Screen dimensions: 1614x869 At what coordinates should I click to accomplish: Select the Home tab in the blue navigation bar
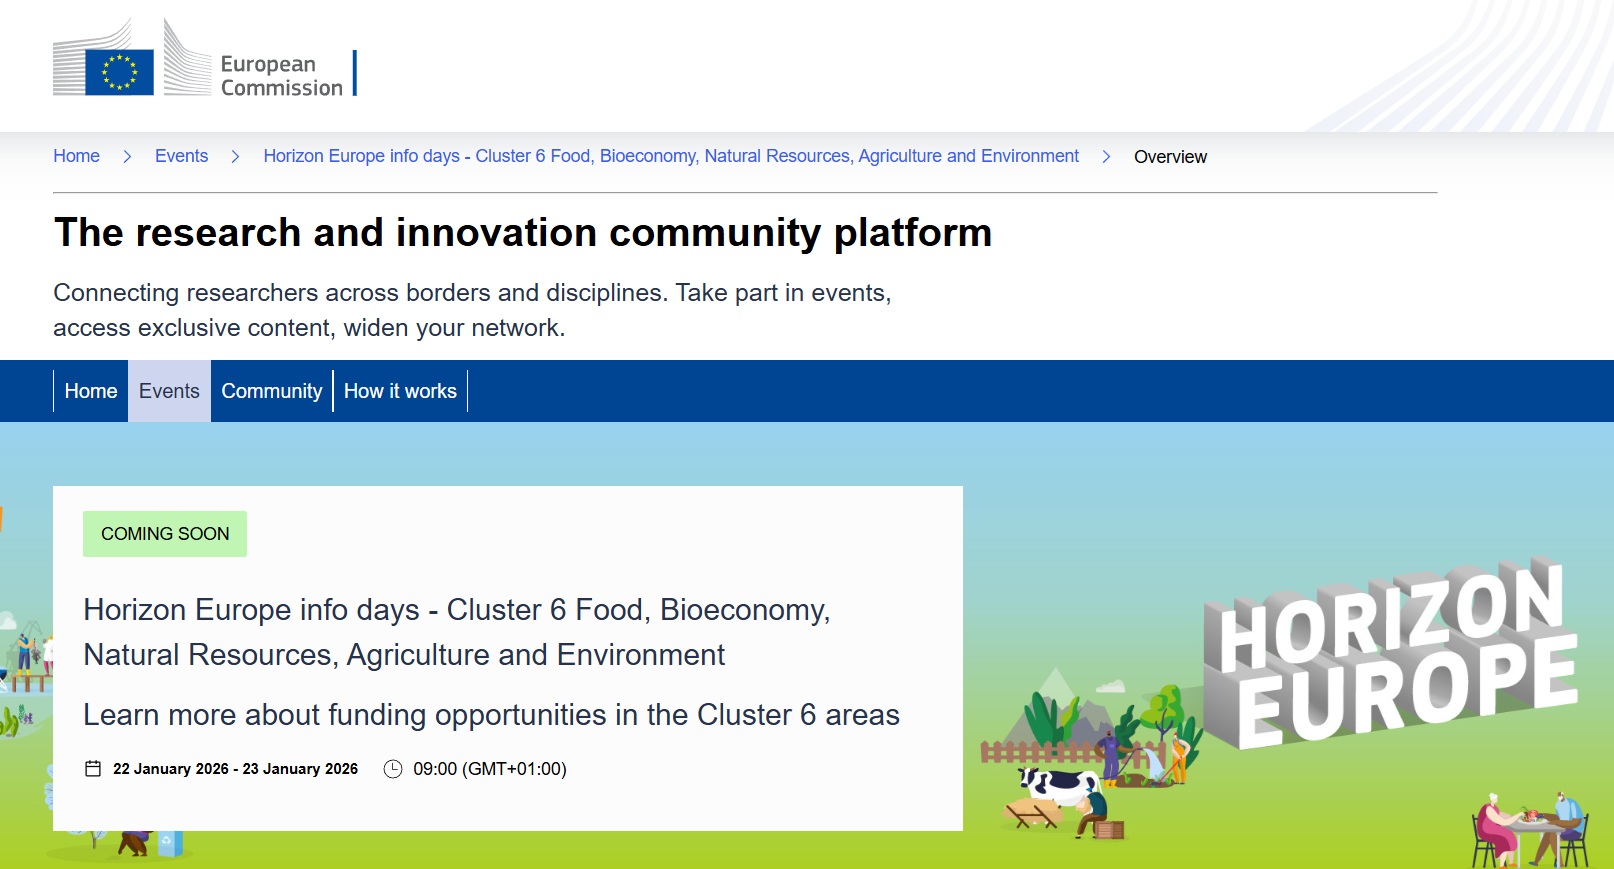(x=91, y=391)
